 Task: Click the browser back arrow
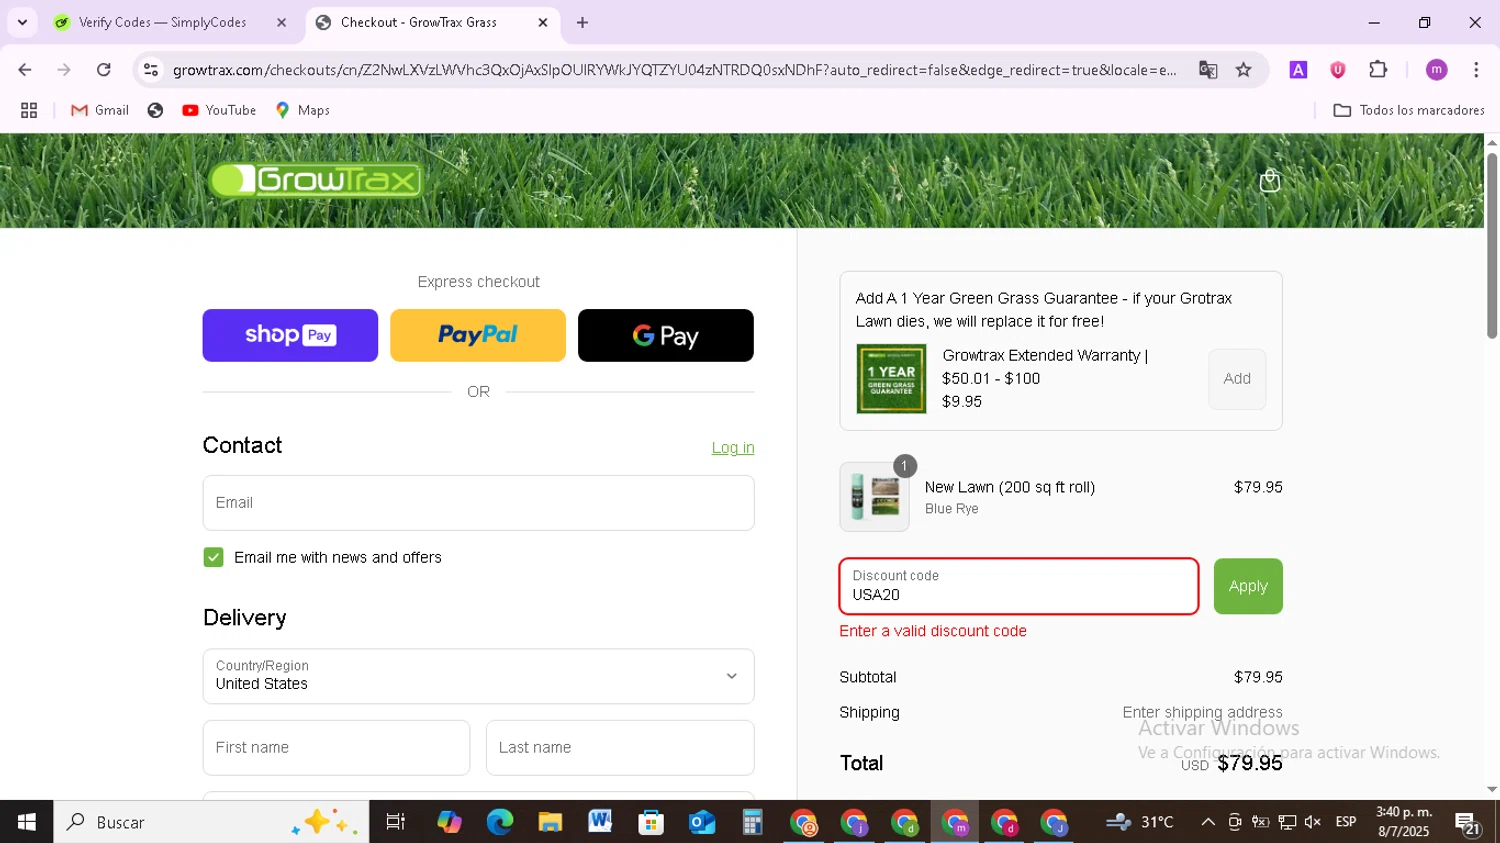[x=25, y=70]
